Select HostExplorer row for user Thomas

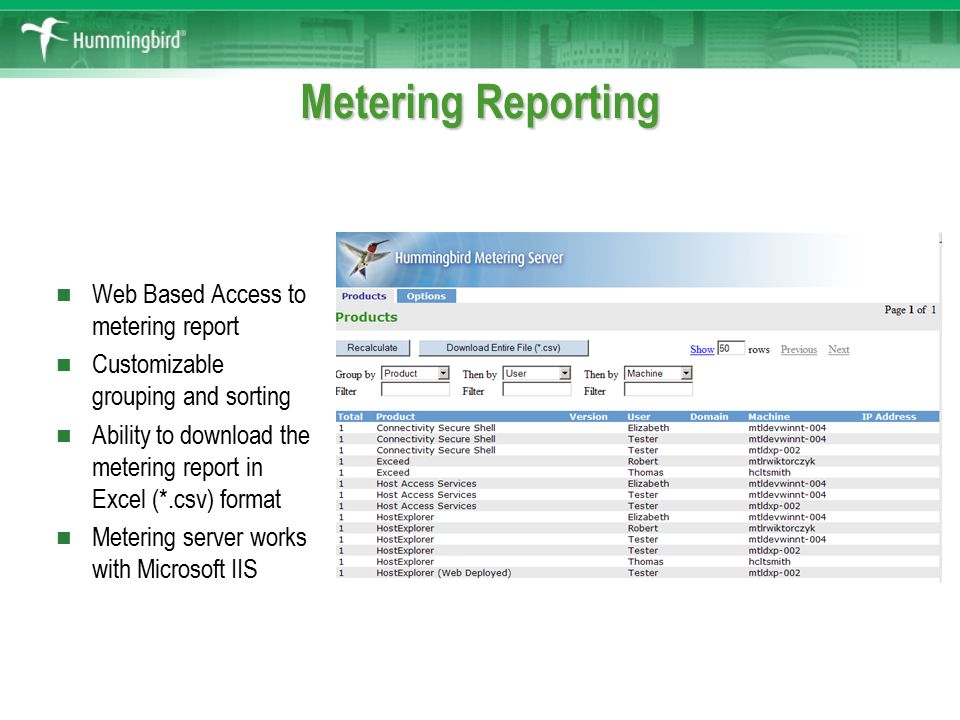(x=637, y=561)
